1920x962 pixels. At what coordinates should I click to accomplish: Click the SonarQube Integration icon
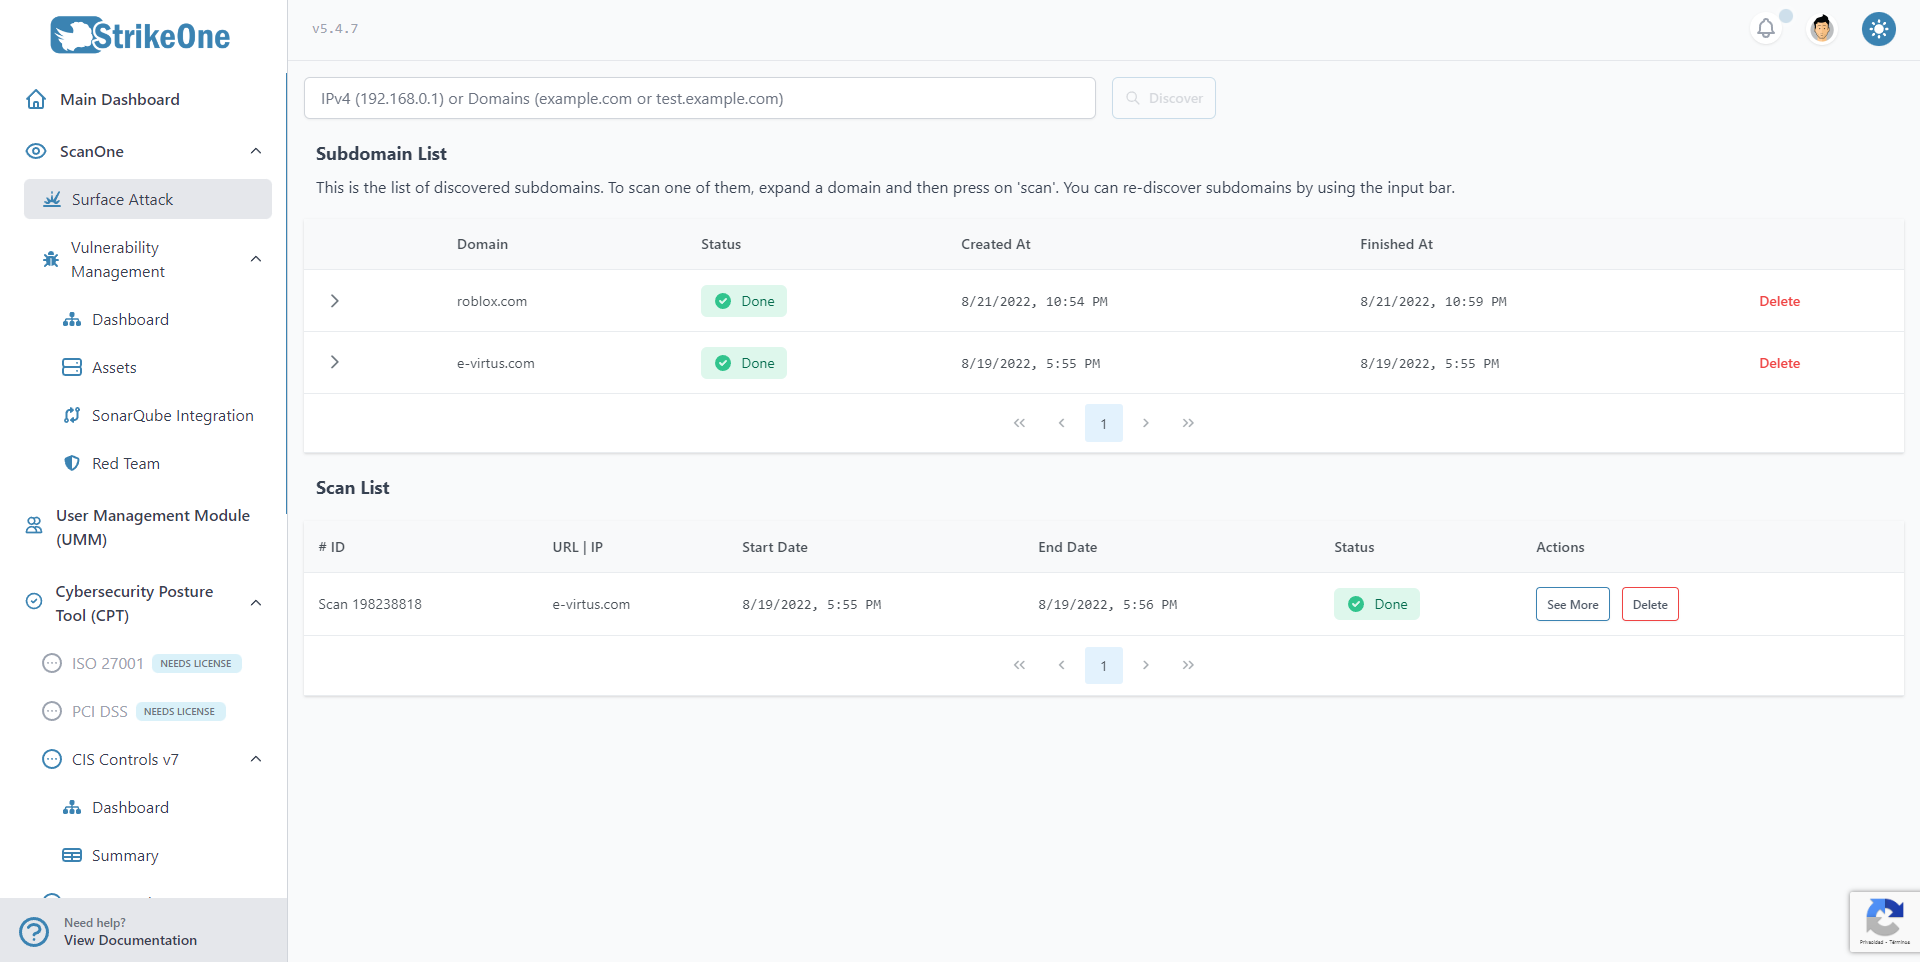pyautogui.click(x=72, y=415)
